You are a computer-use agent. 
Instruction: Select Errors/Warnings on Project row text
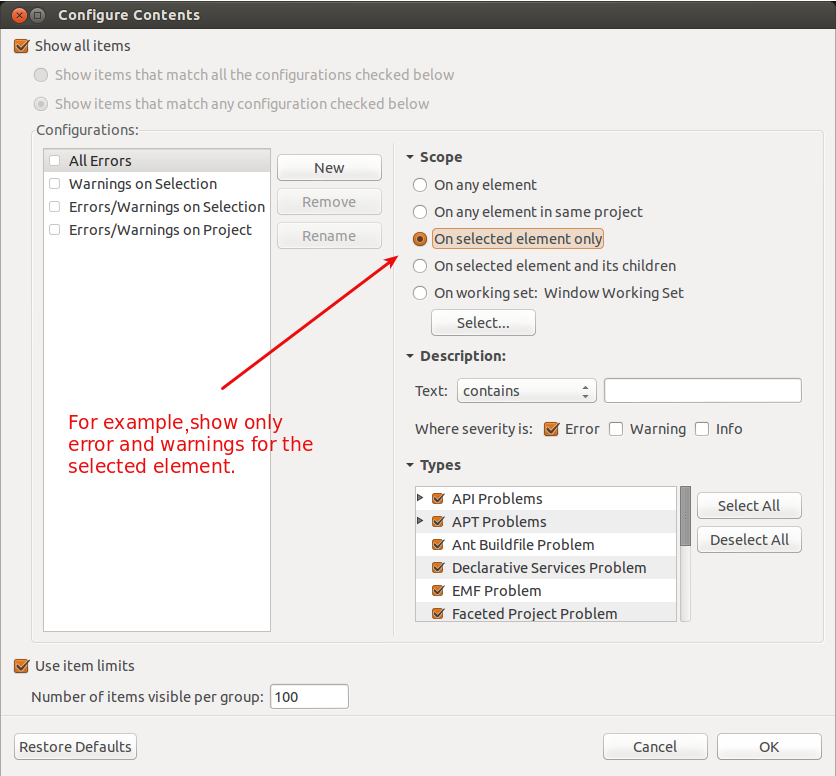160,230
